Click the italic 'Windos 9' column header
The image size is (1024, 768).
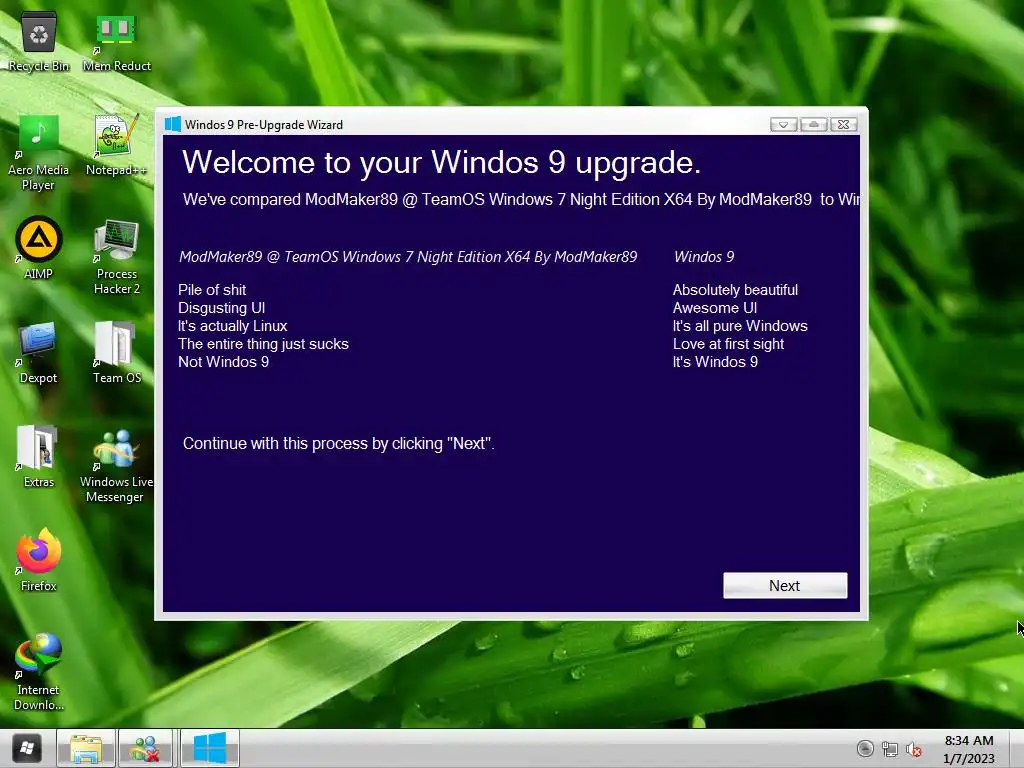click(x=704, y=257)
